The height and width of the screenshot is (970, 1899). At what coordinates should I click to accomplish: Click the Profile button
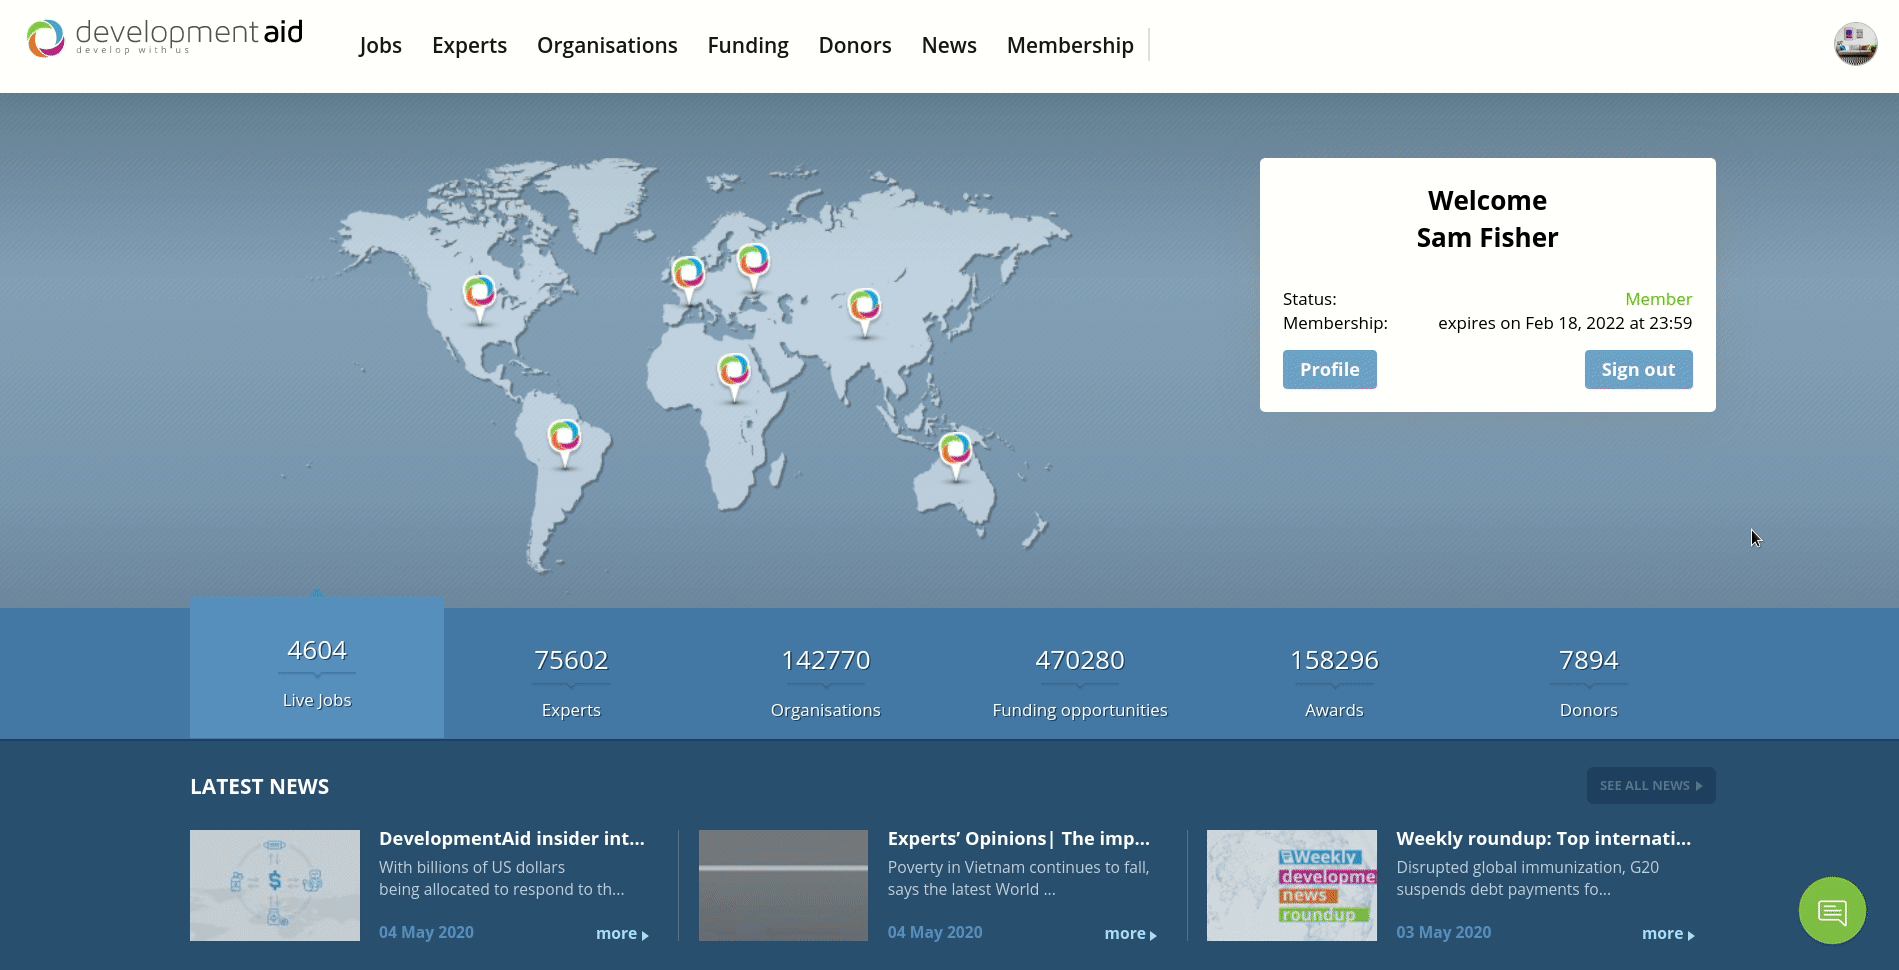click(1329, 369)
